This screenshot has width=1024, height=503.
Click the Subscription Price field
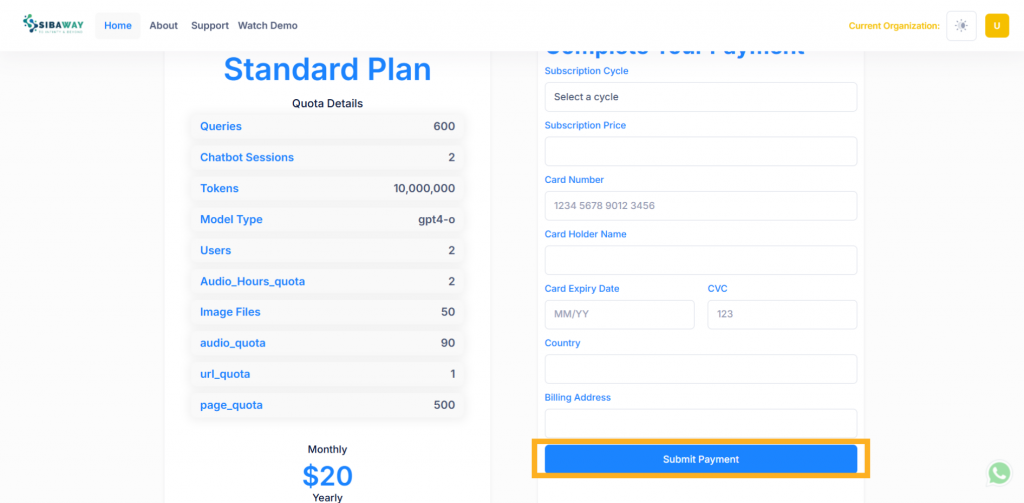click(701, 152)
